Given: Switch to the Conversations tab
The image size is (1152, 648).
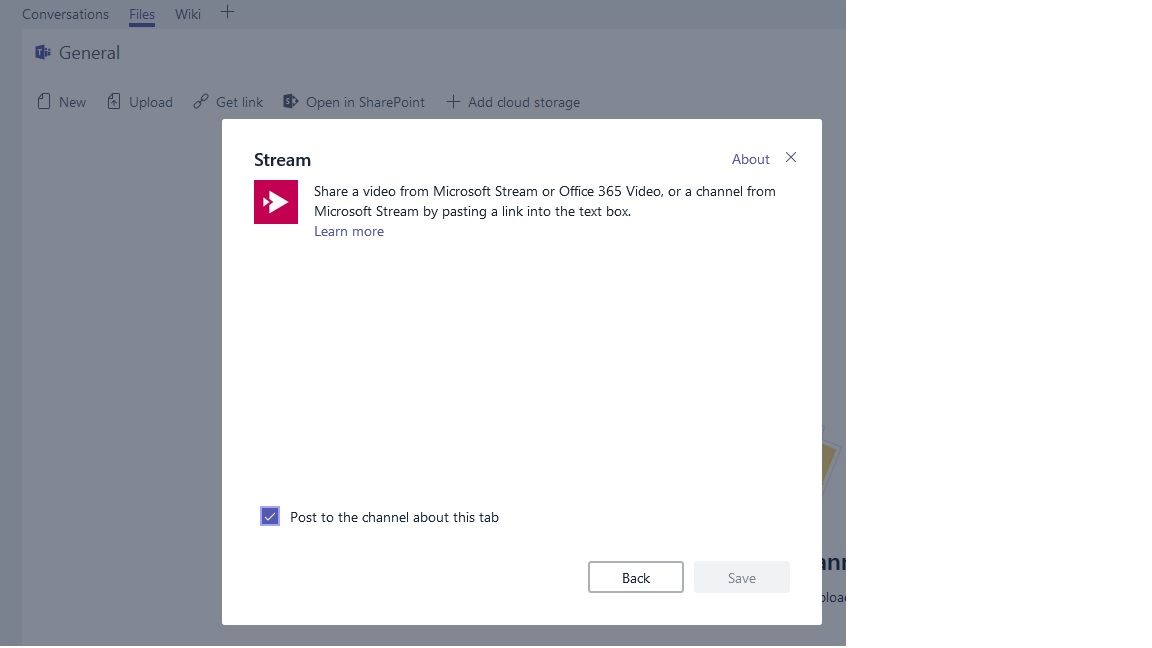Looking at the screenshot, I should pos(64,14).
